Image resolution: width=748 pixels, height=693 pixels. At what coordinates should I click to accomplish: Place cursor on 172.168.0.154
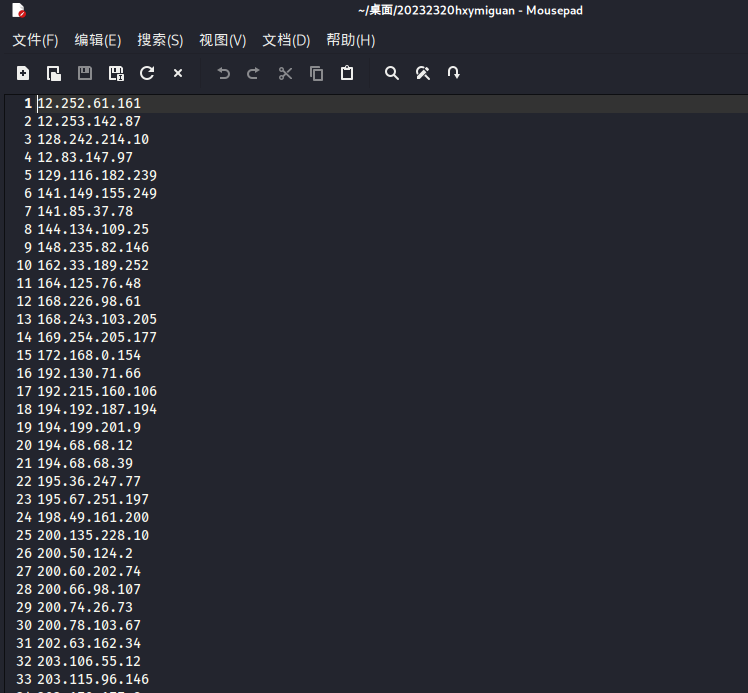[89, 355]
